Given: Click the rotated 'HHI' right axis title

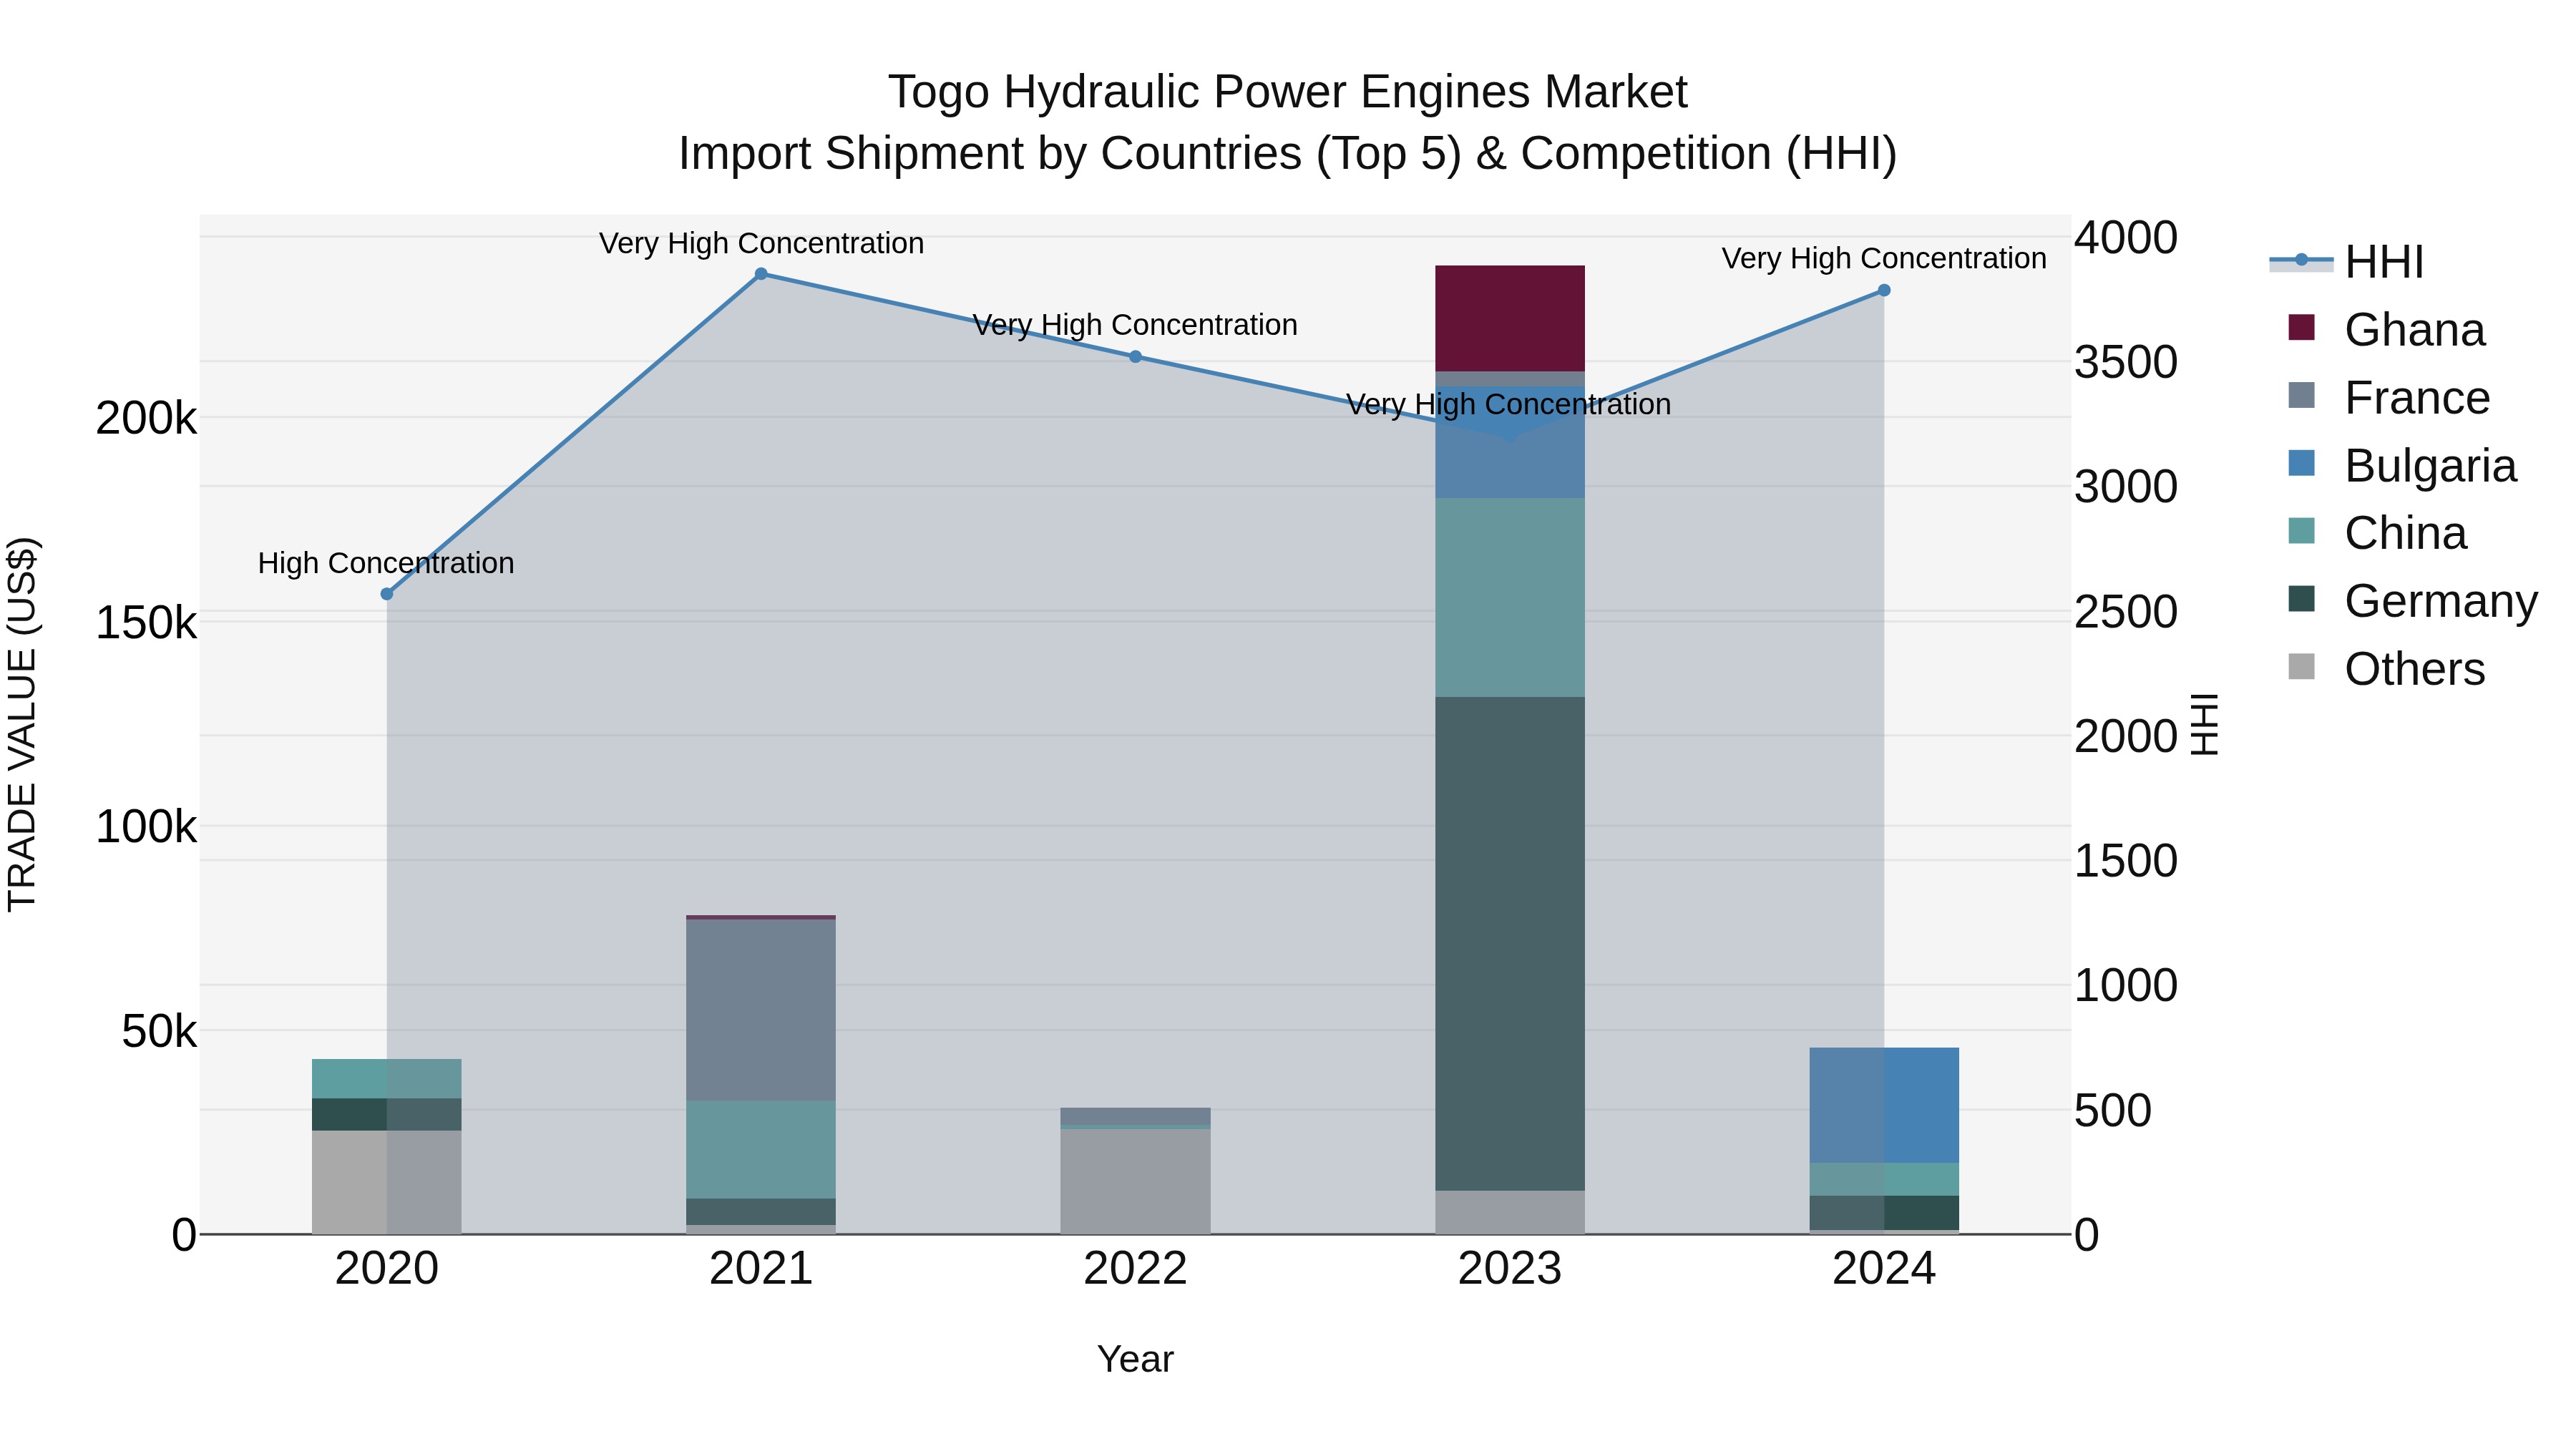Looking at the screenshot, I should coord(2205,725).
